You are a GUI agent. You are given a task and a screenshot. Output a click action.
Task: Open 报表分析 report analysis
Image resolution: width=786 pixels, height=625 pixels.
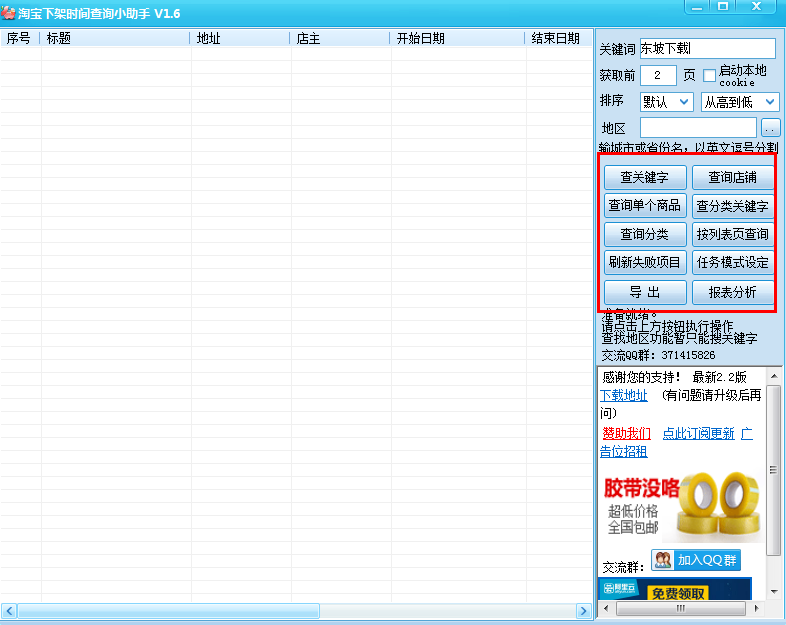[732, 292]
